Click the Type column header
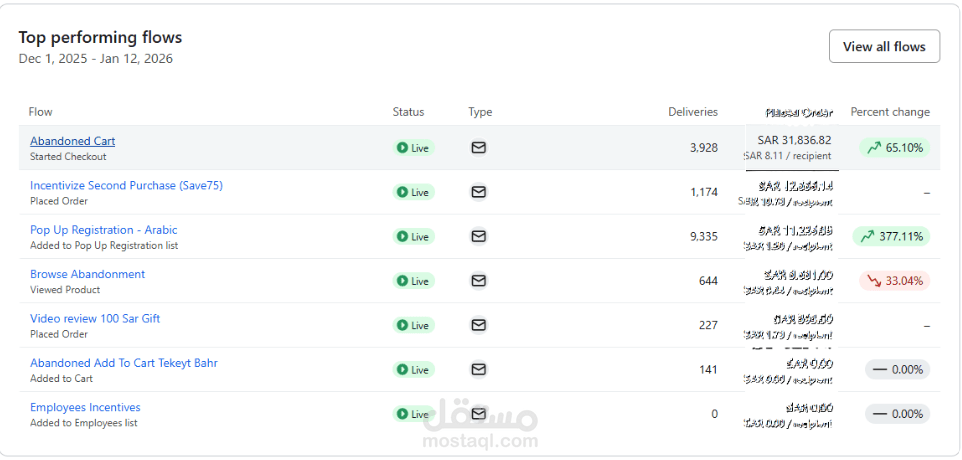The height and width of the screenshot is (460, 962). point(480,112)
